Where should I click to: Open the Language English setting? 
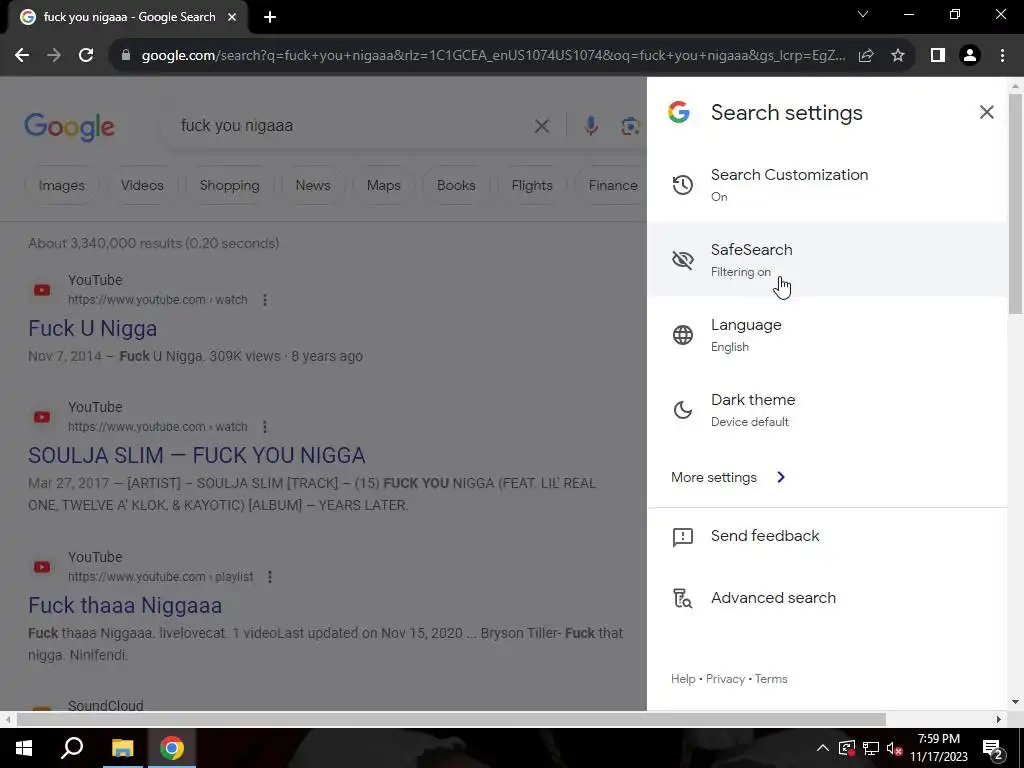(827, 335)
